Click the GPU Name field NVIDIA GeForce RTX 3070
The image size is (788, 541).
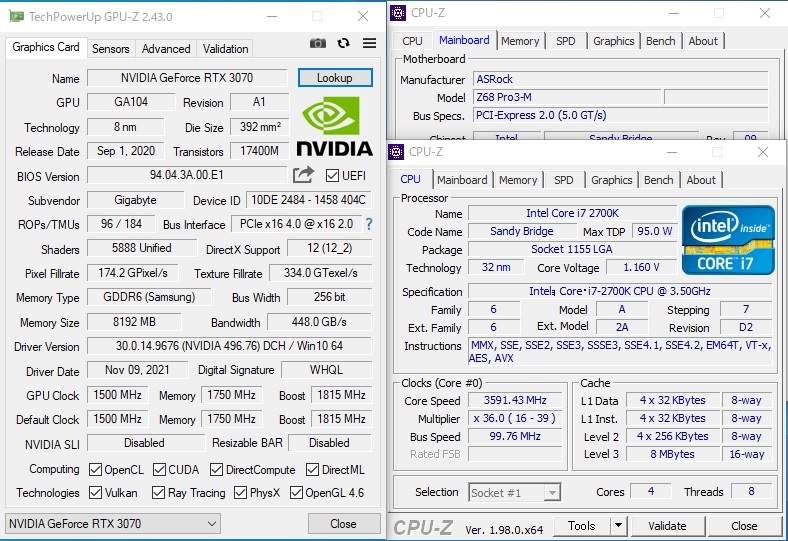tap(187, 78)
